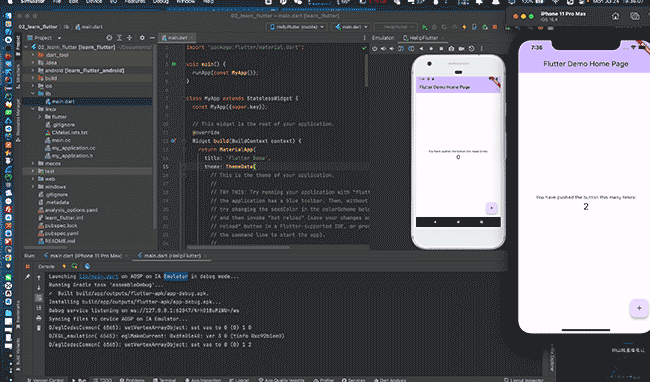Click the editor vertical scrollbar

click(366, 70)
